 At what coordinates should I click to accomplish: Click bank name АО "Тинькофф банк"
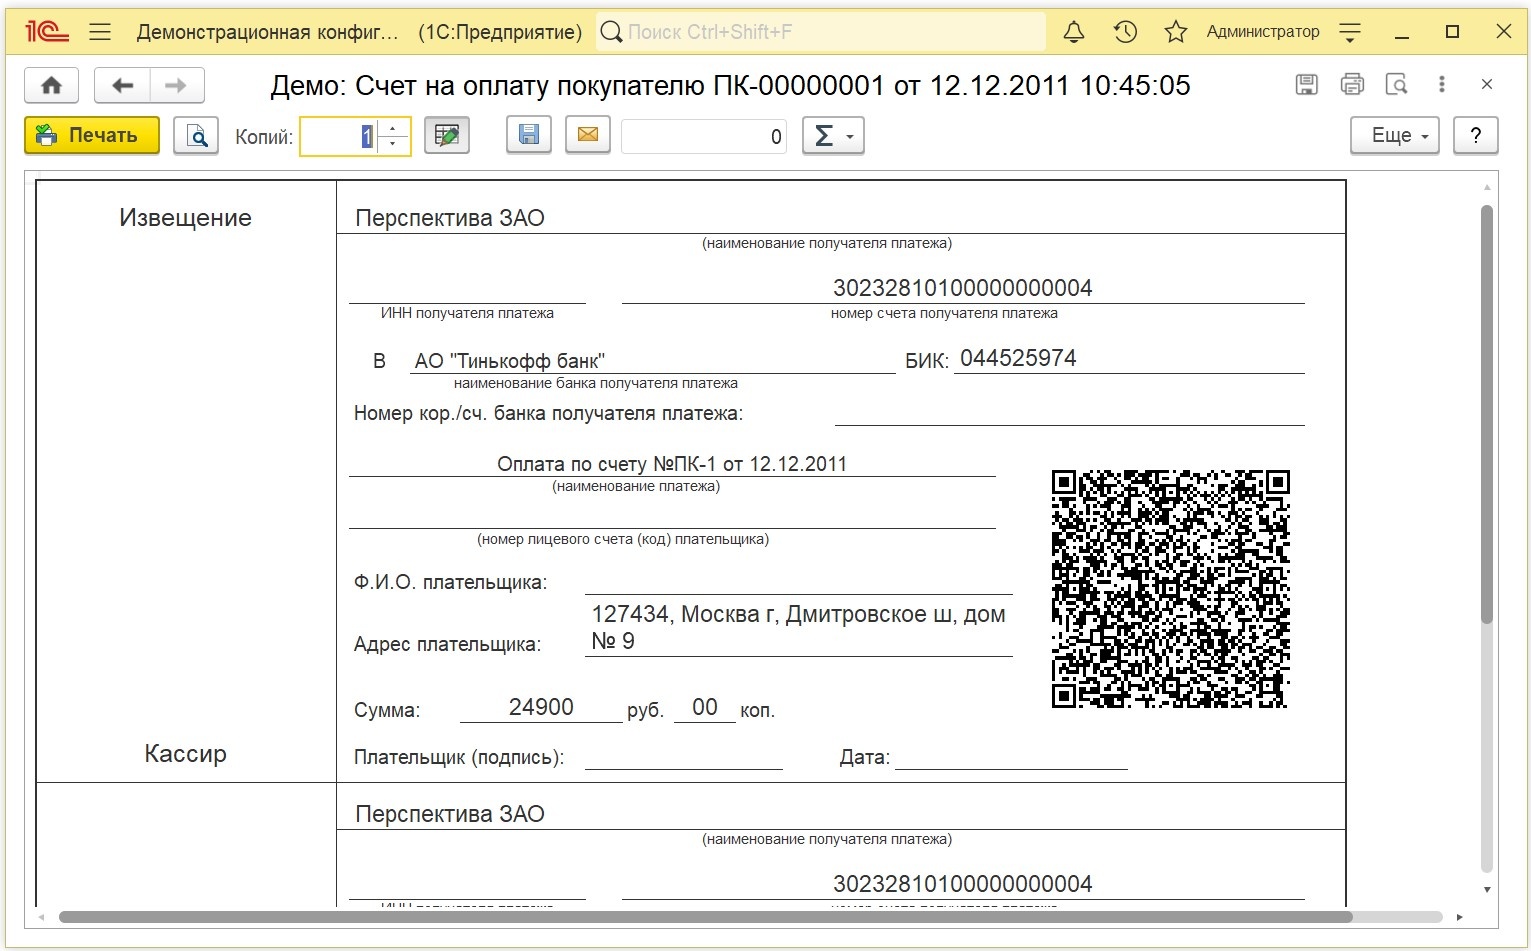tap(510, 361)
